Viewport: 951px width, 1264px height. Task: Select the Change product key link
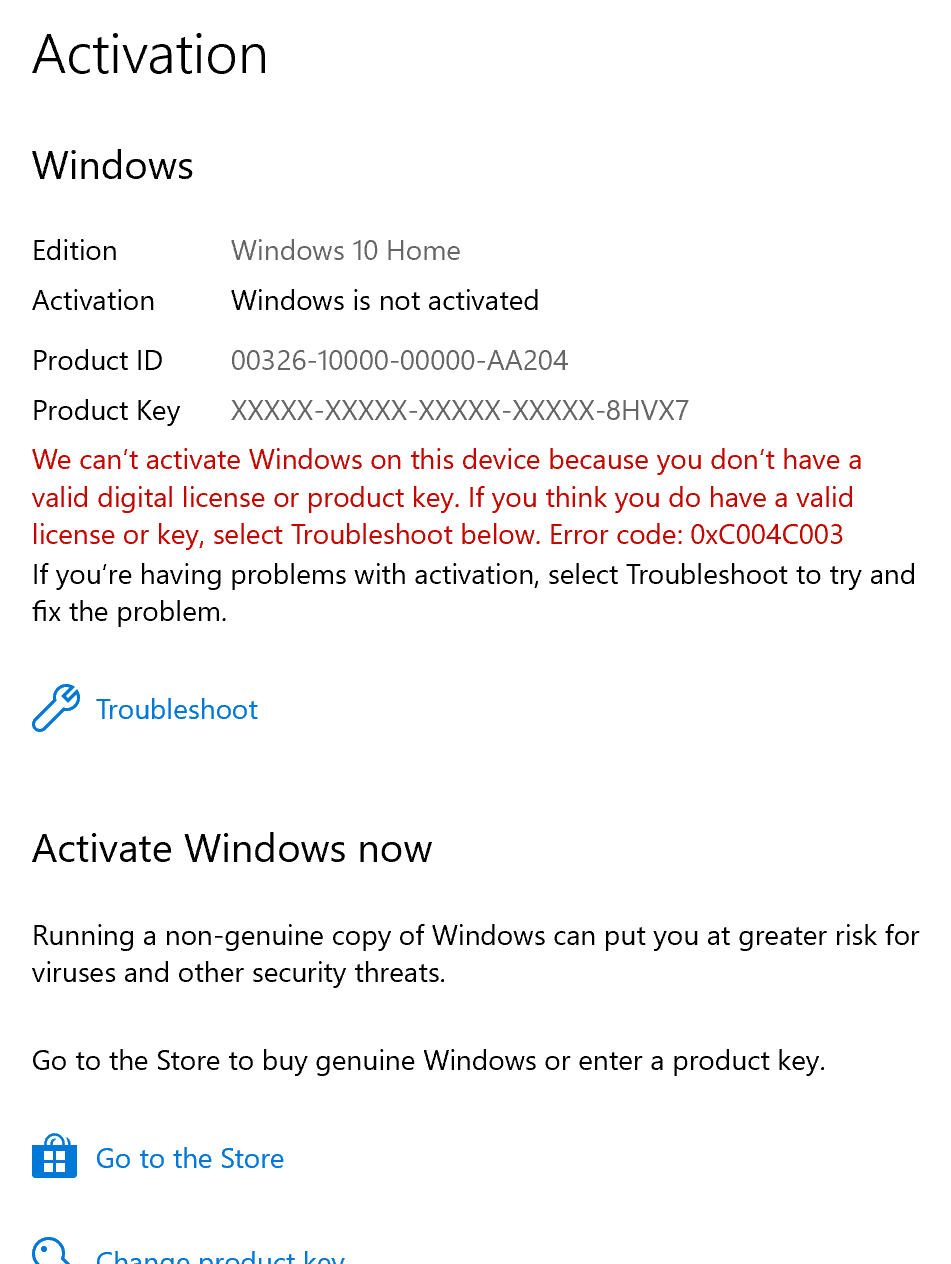220,1256
